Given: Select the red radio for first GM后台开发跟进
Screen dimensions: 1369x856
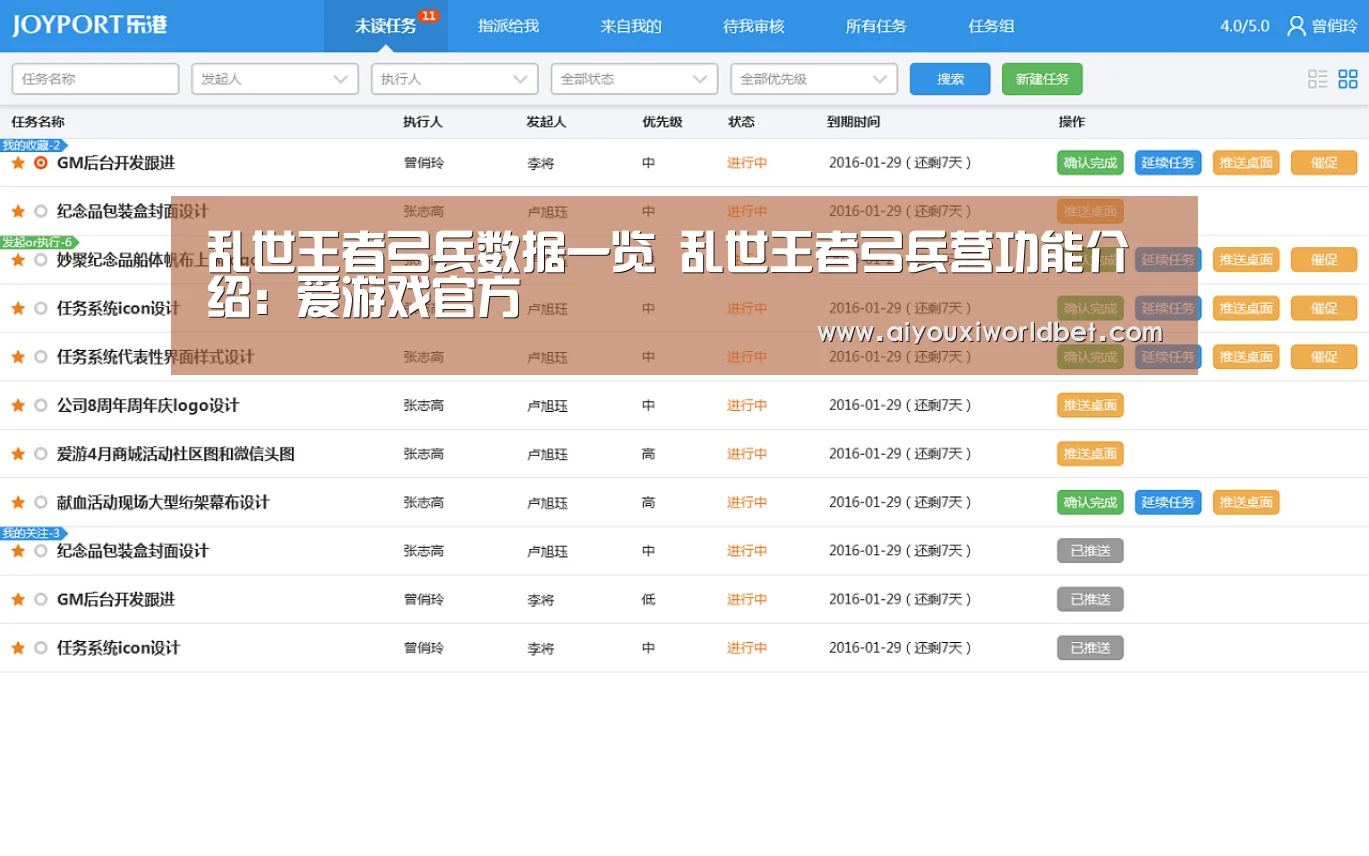Looking at the screenshot, I should click(41, 163).
